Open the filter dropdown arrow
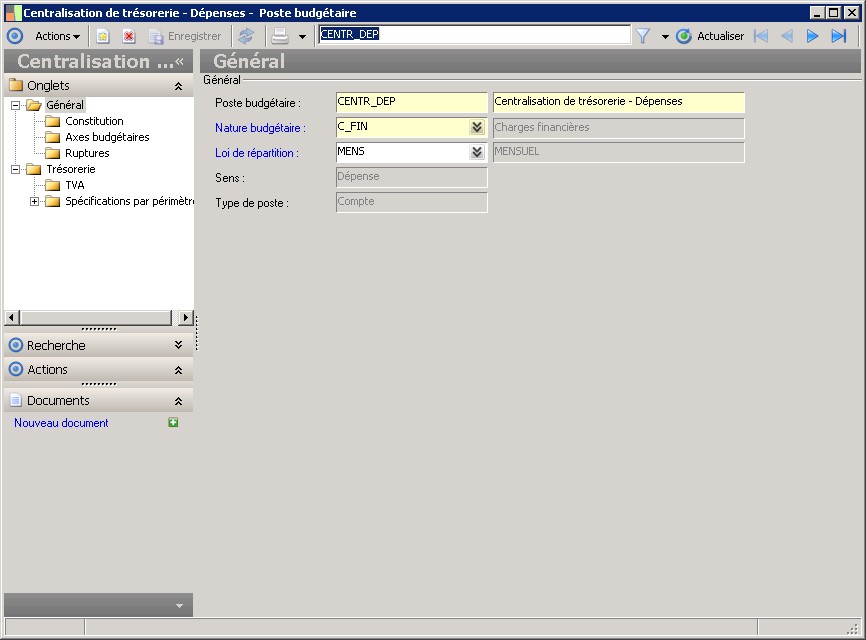The width and height of the screenshot is (866, 640). [665, 37]
